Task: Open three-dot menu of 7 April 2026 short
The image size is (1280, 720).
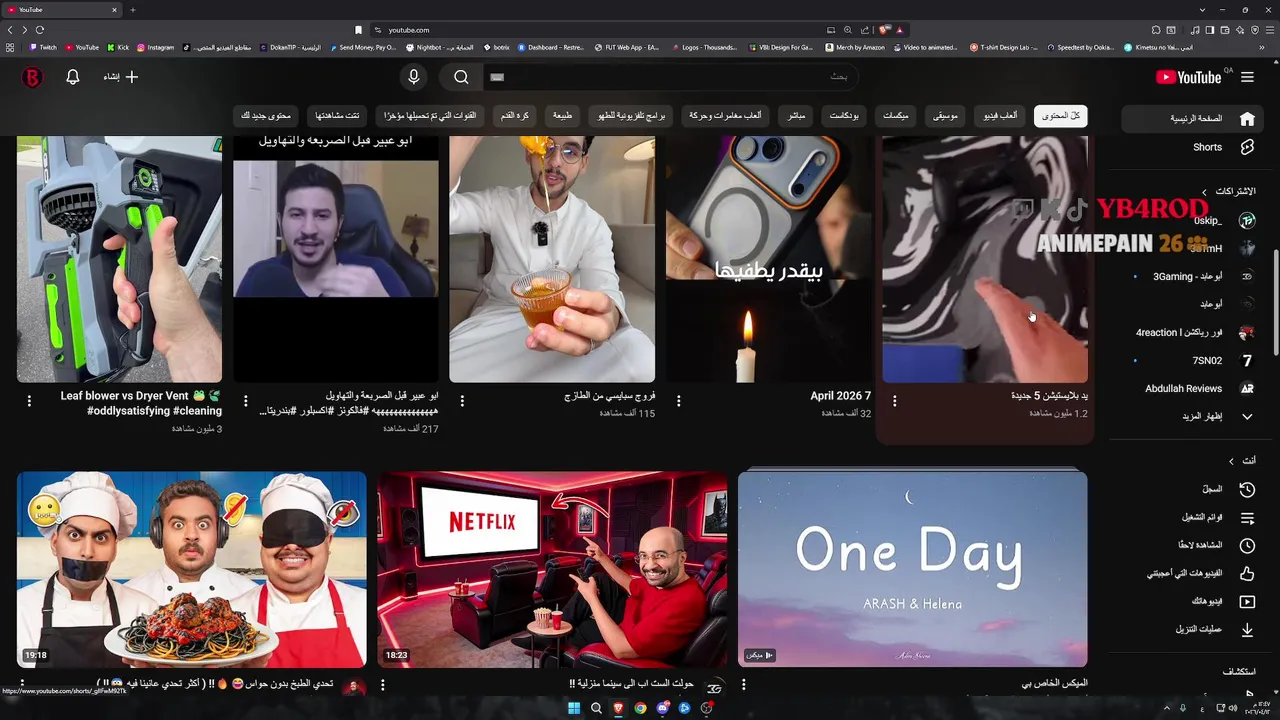Action: point(678,401)
